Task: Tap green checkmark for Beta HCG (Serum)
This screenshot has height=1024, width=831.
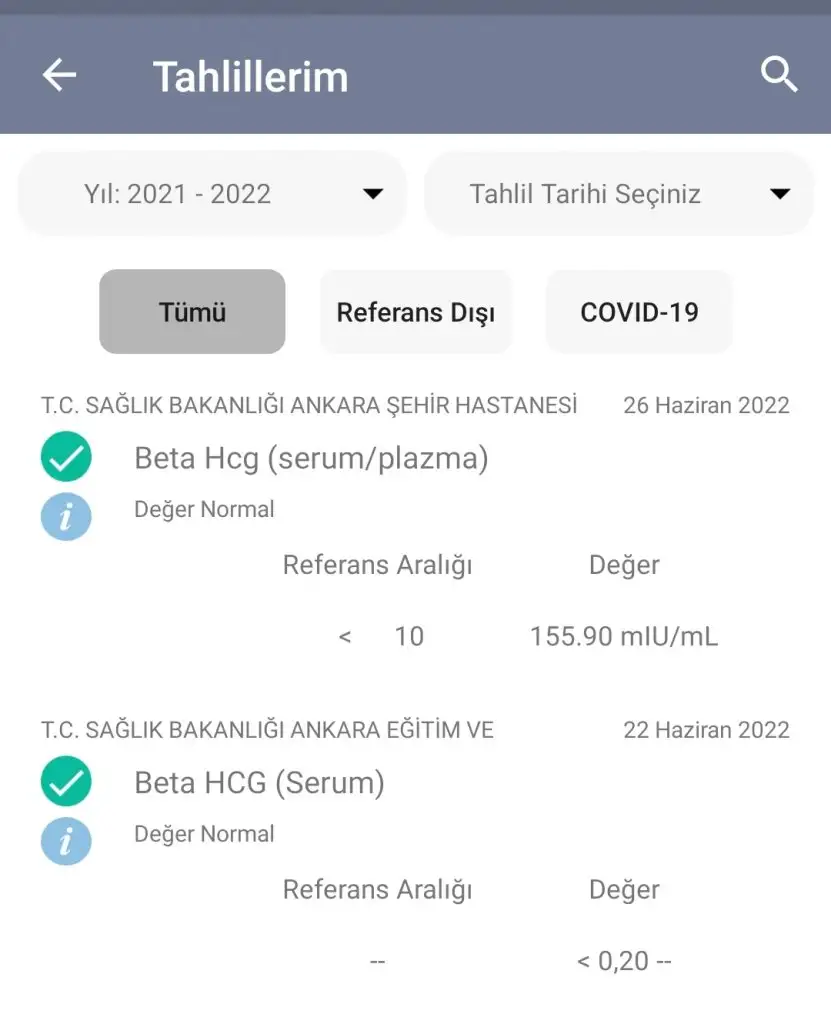Action: (x=66, y=782)
